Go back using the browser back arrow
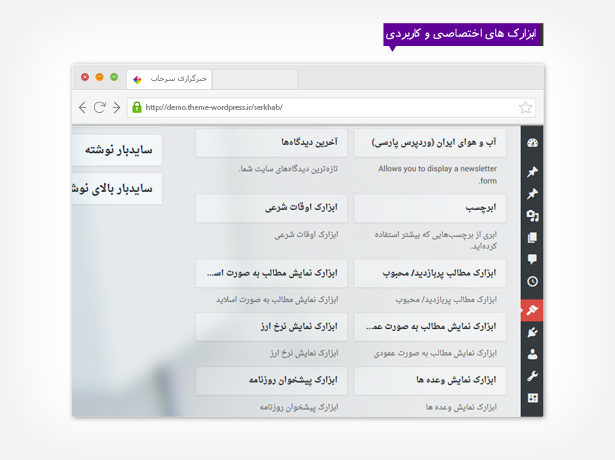Image resolution: width=615 pixels, height=460 pixels. pos(82,107)
